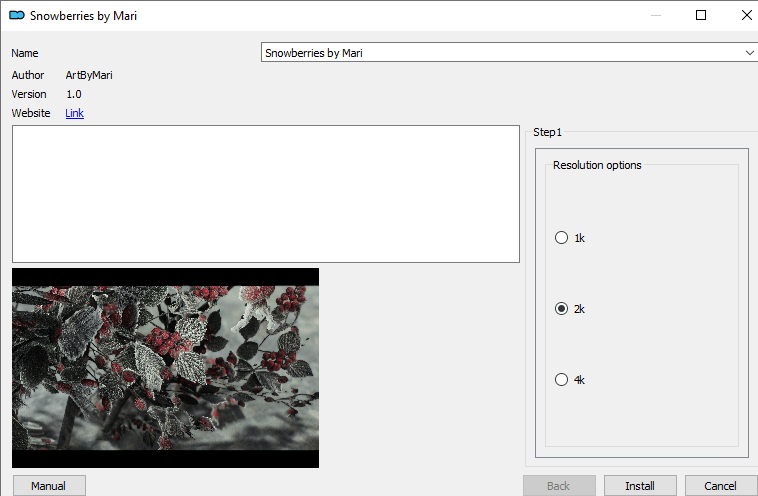Click the Author label
Viewport: 758px width, 496px height.
click(x=28, y=75)
